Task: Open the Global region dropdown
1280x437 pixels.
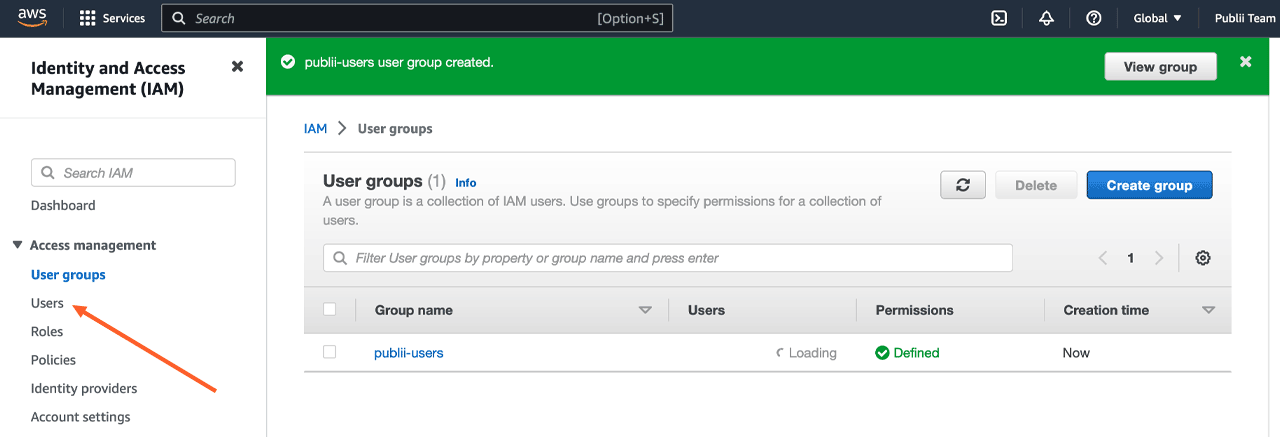Action: 1157,18
